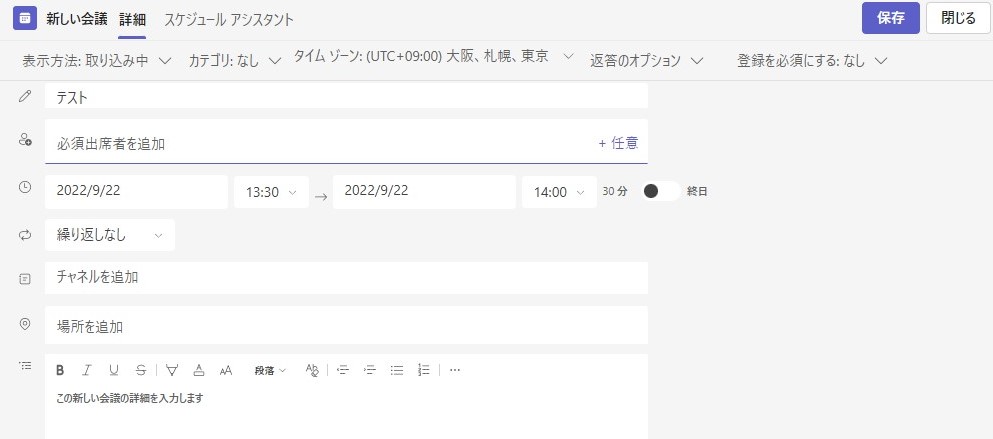The width and height of the screenshot is (993, 439).
Task: Increase paragraph indent
Action: coord(370,371)
